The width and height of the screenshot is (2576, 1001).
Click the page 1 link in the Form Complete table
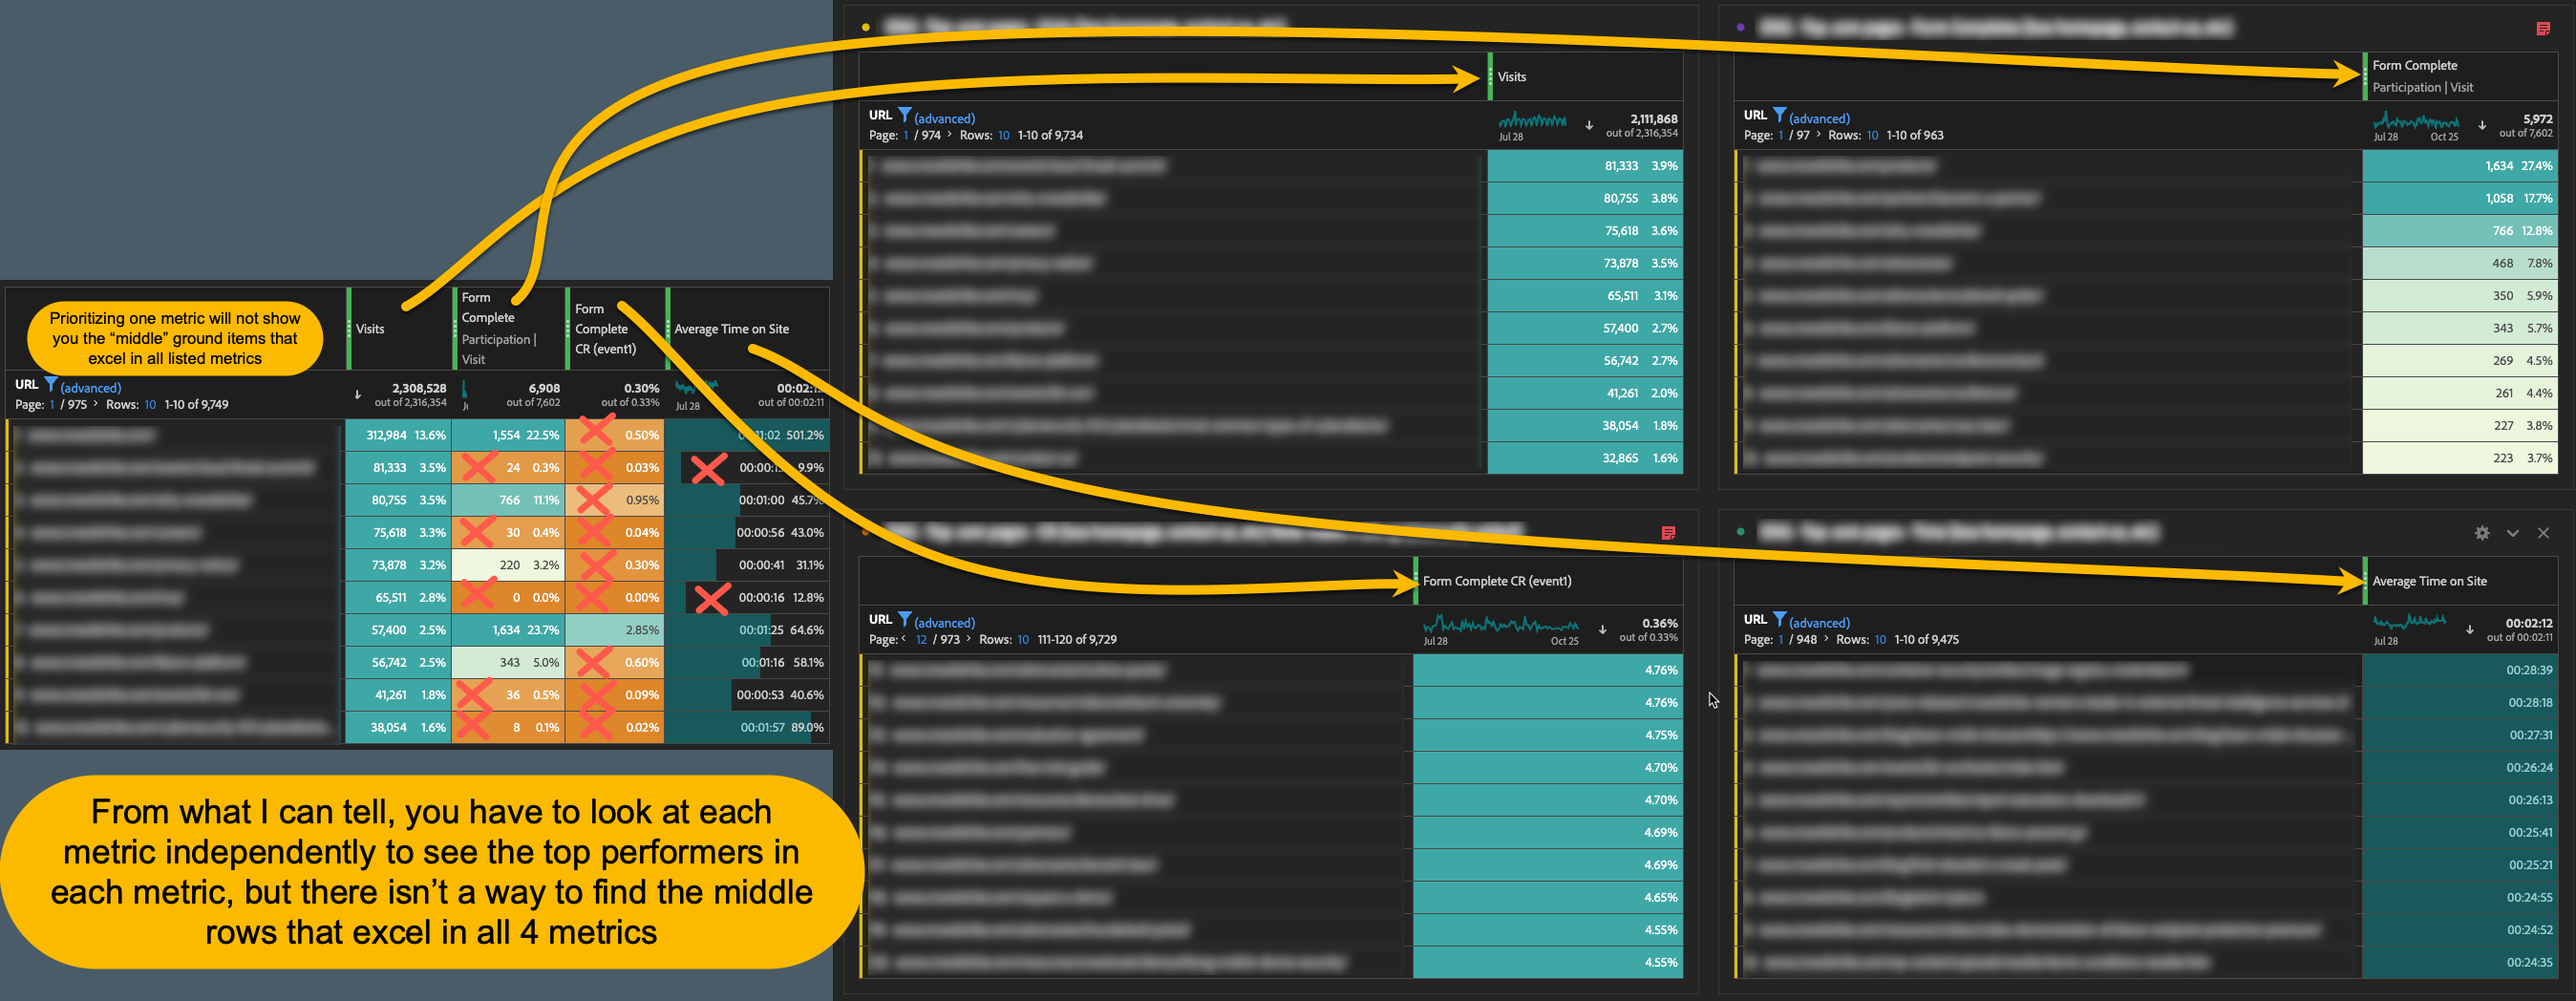(1781, 134)
